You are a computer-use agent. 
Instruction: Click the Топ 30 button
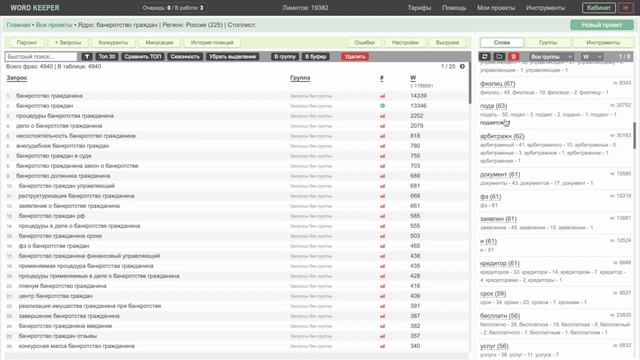click(107, 57)
